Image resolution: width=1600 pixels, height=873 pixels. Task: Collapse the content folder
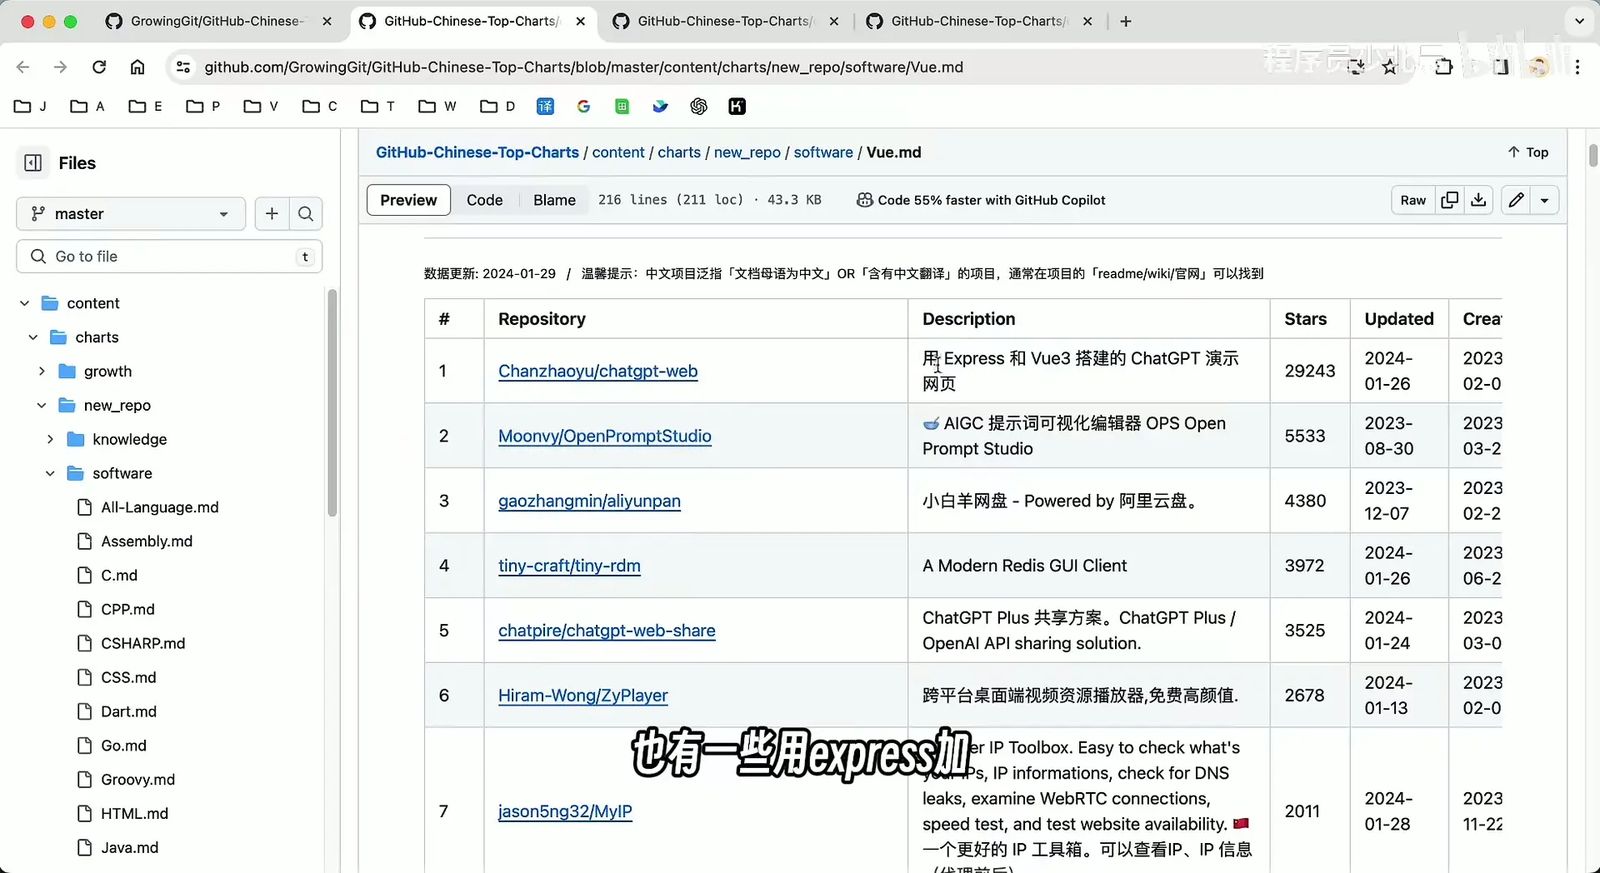(25, 303)
